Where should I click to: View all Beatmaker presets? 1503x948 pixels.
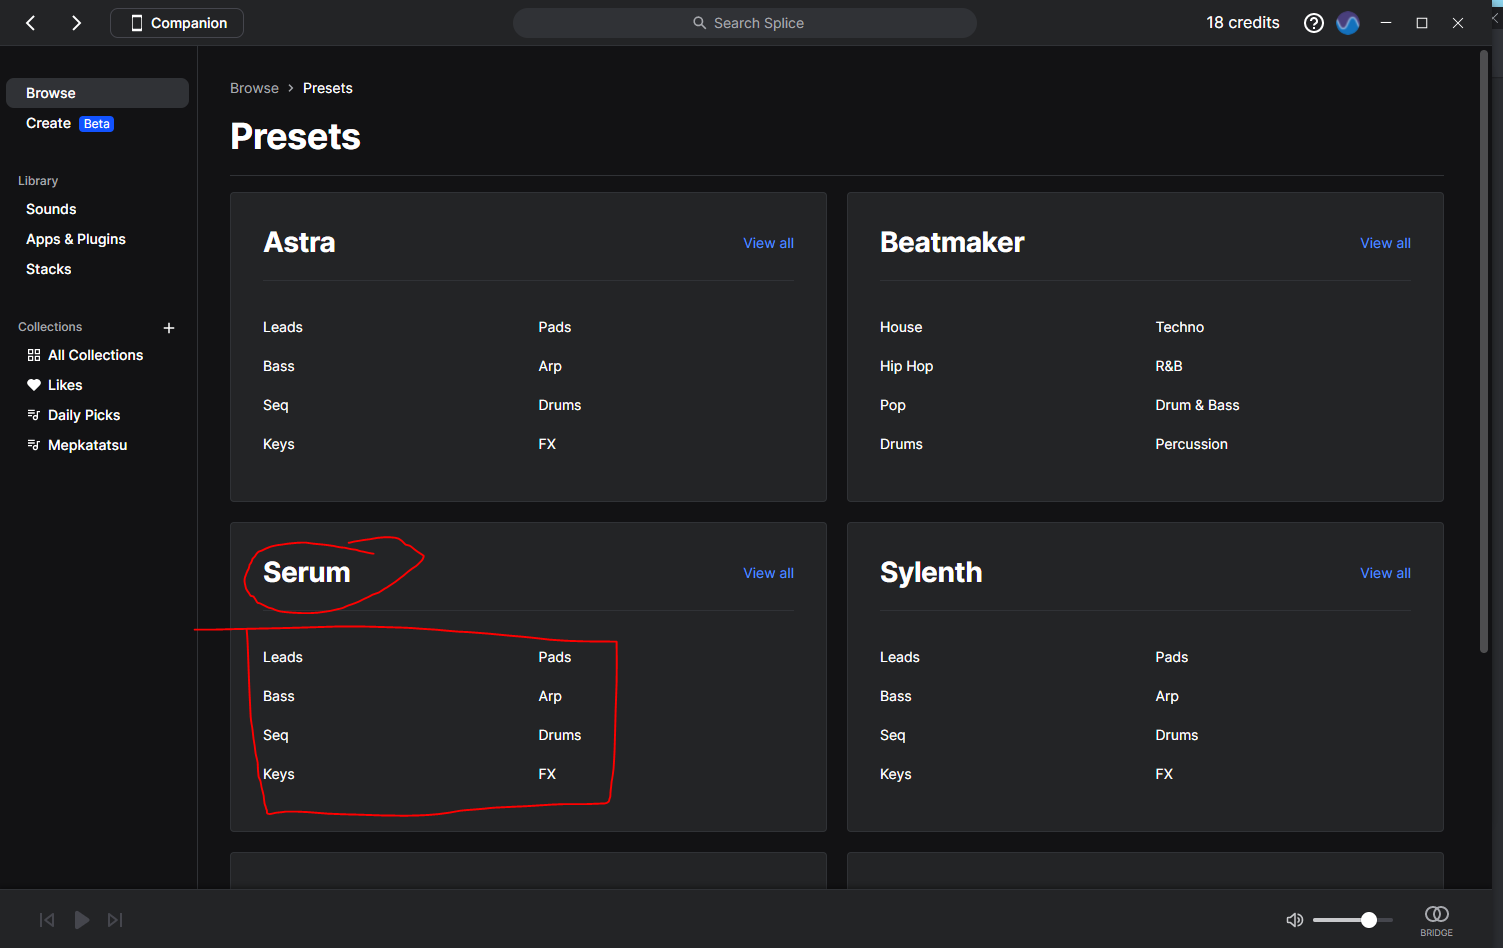coord(1385,243)
